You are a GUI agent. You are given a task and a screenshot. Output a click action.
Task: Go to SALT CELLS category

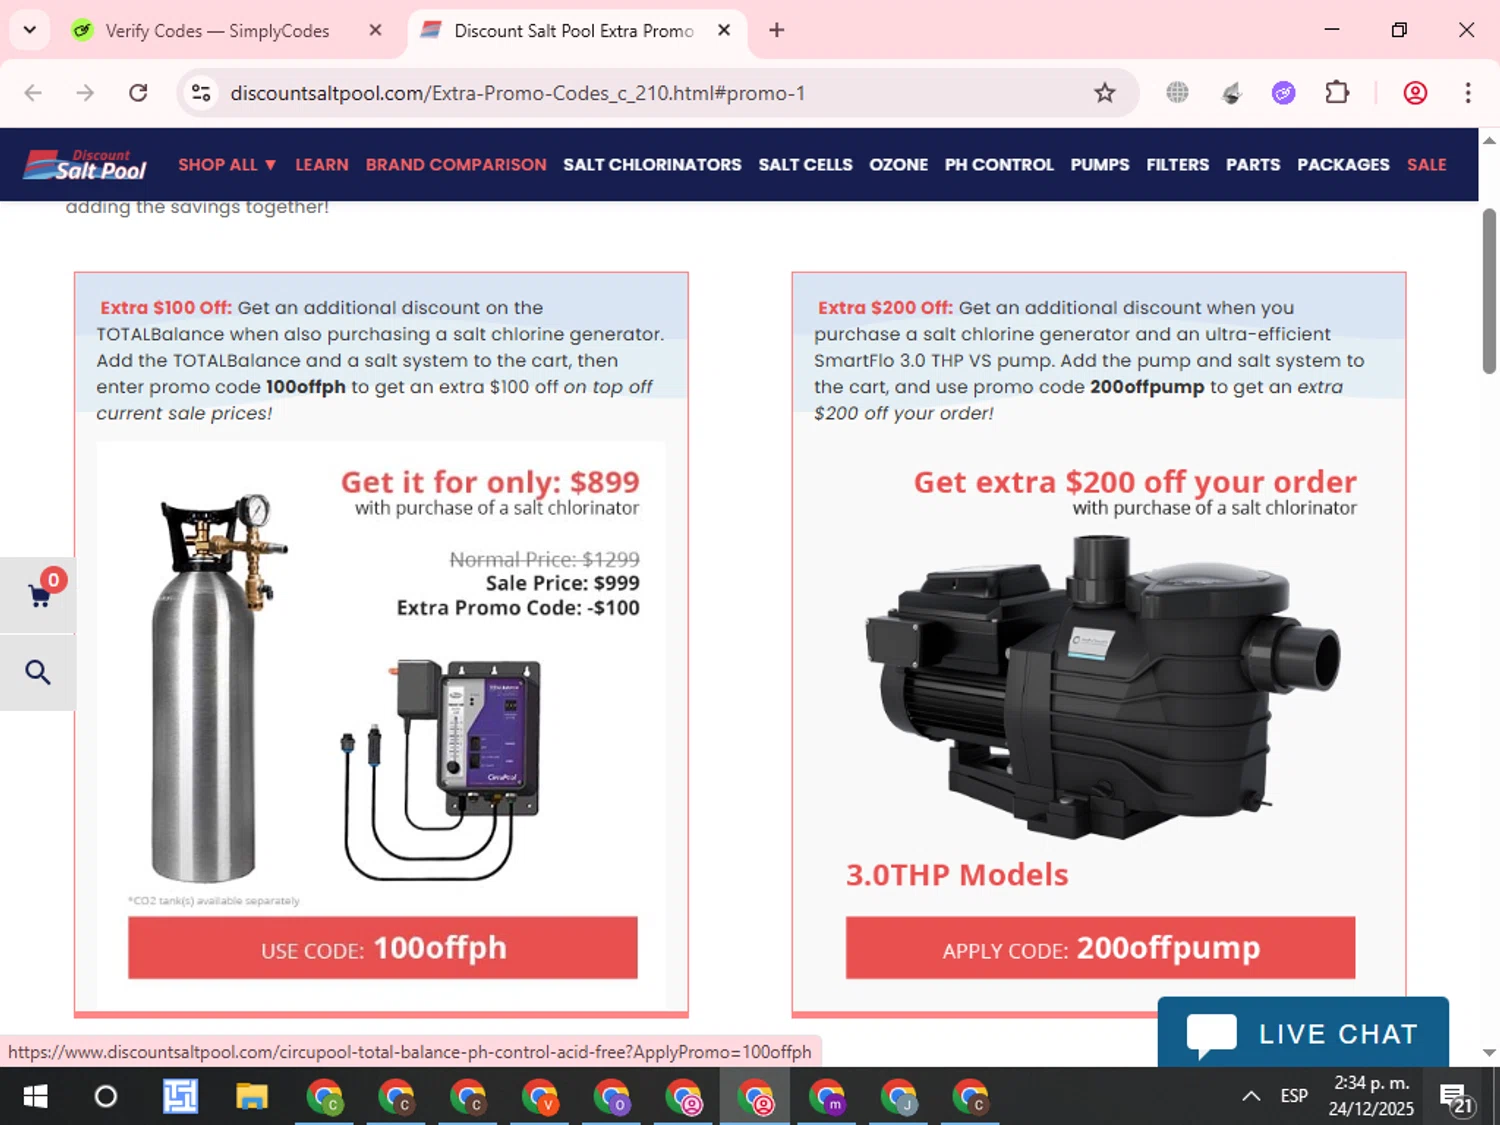[x=805, y=164]
